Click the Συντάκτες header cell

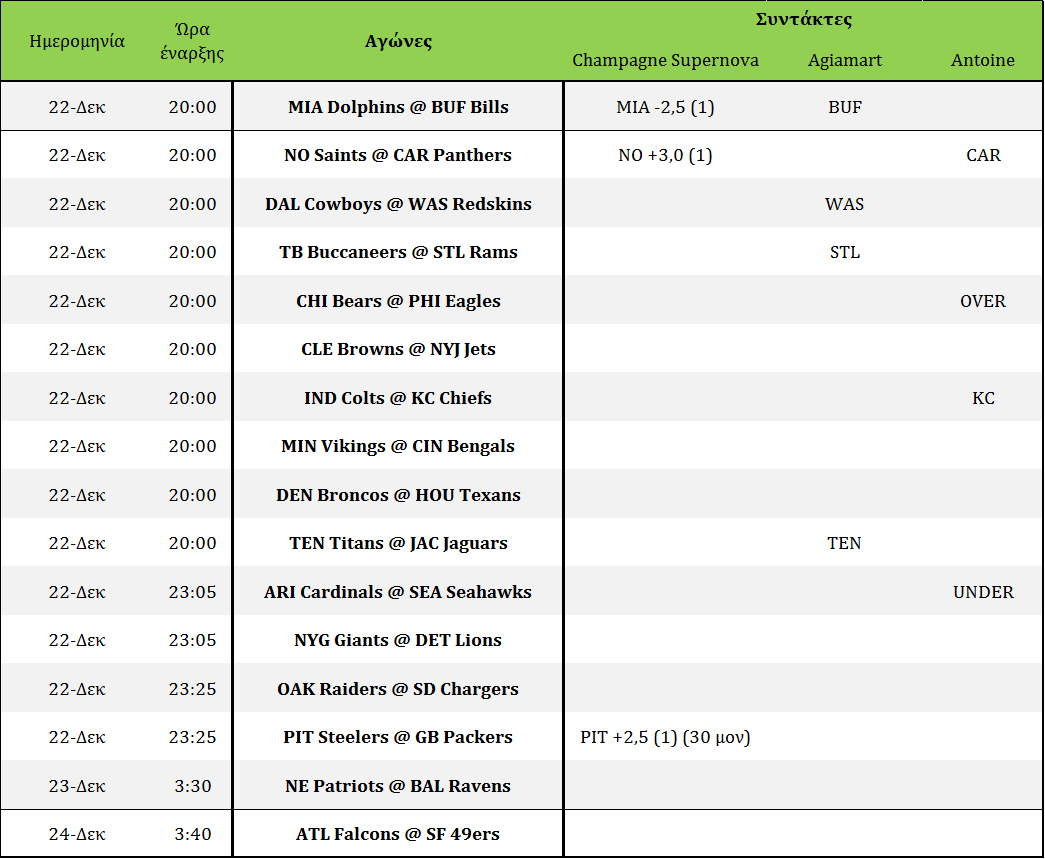tap(804, 19)
